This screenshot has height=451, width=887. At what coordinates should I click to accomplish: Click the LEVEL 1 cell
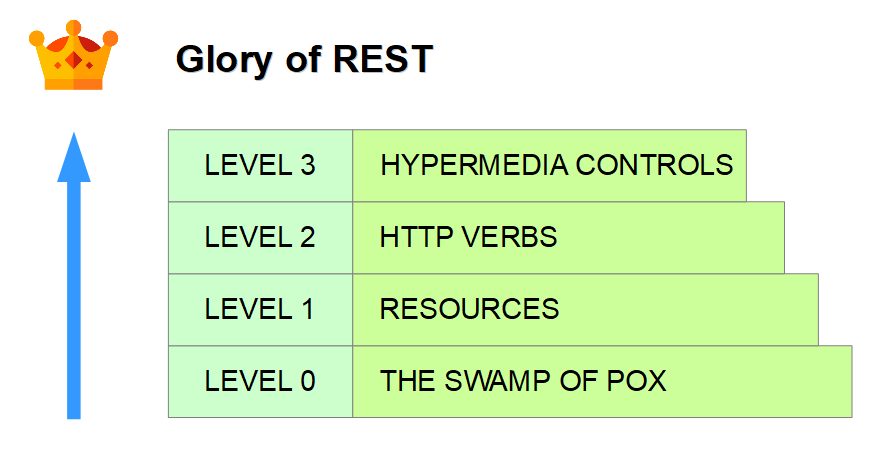pos(260,310)
